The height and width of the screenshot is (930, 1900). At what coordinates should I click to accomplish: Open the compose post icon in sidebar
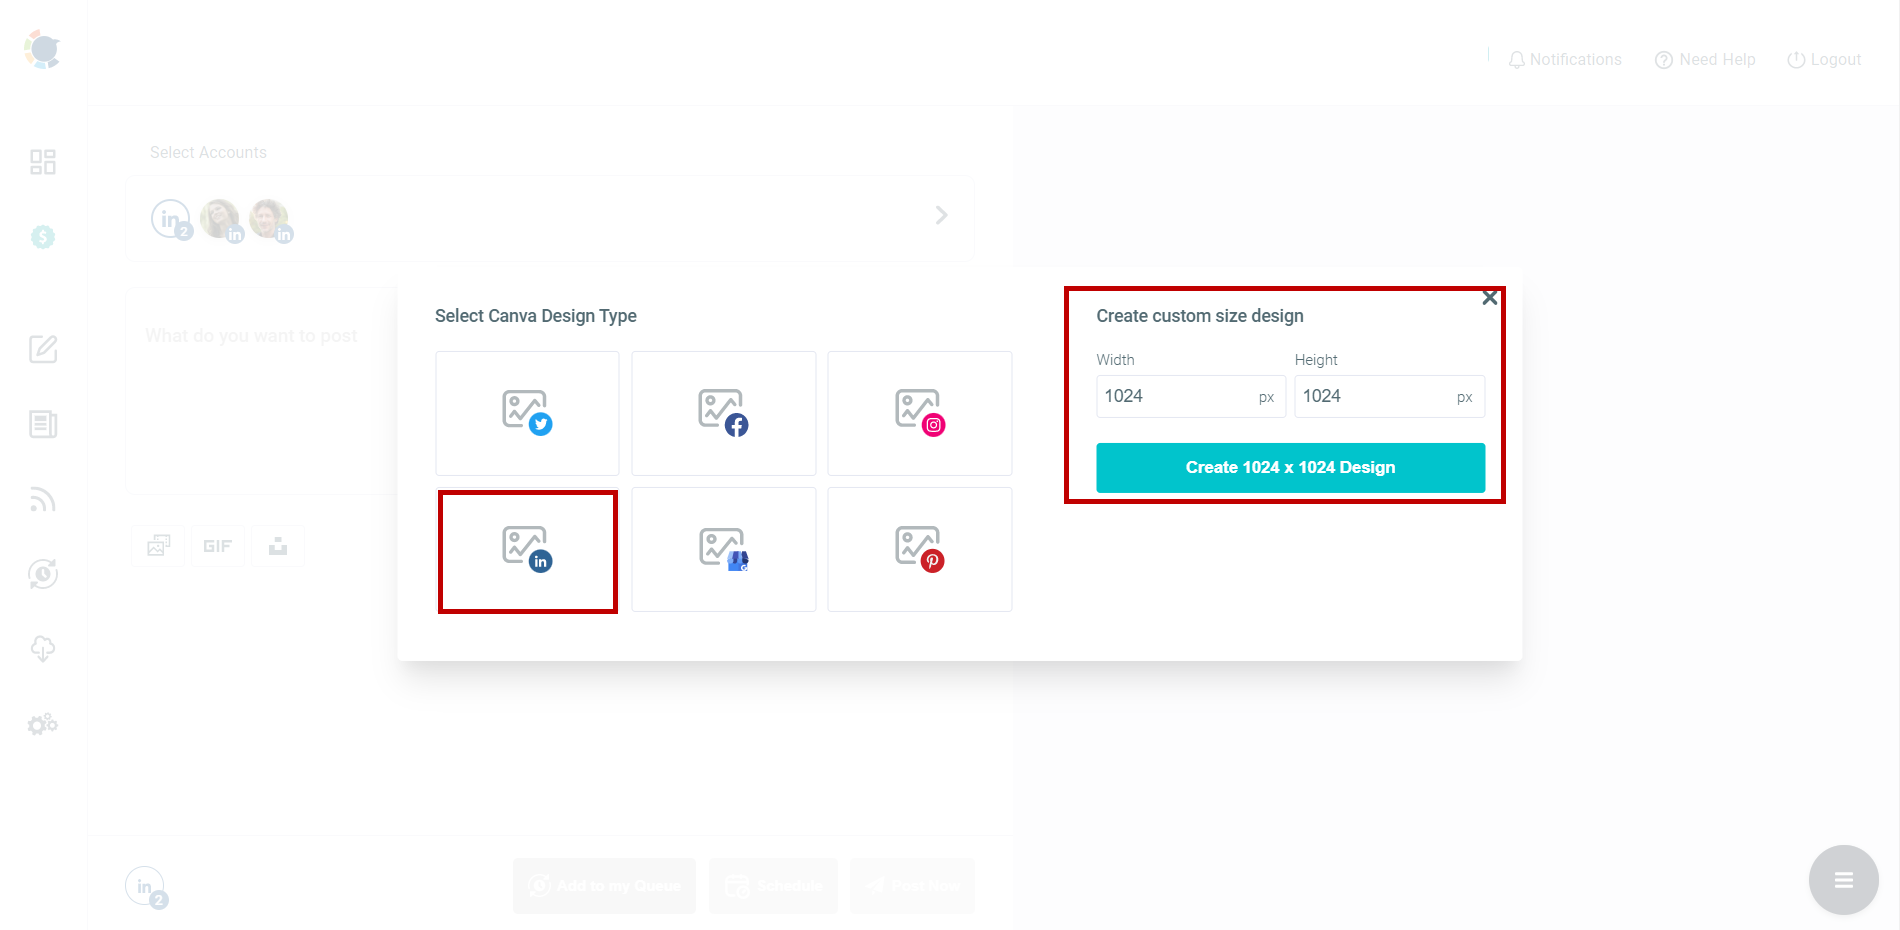(42, 349)
